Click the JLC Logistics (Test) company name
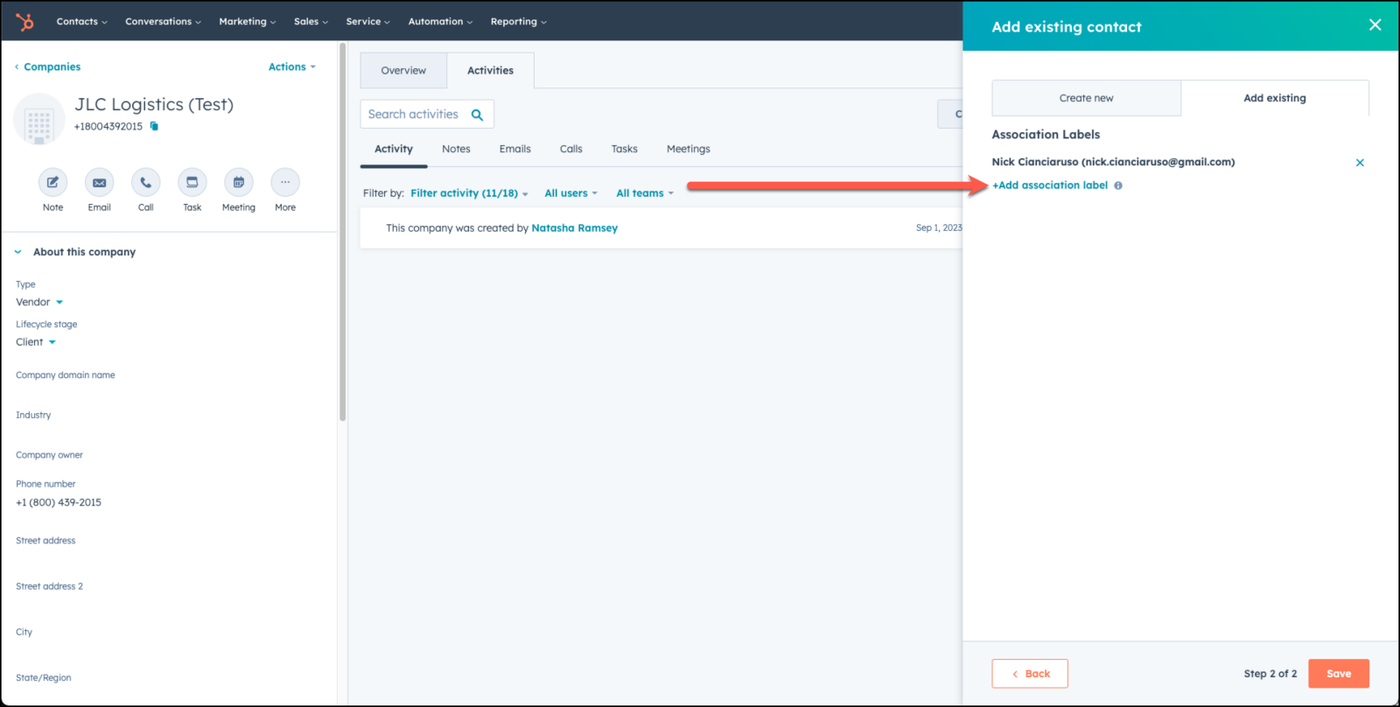 [x=154, y=104]
